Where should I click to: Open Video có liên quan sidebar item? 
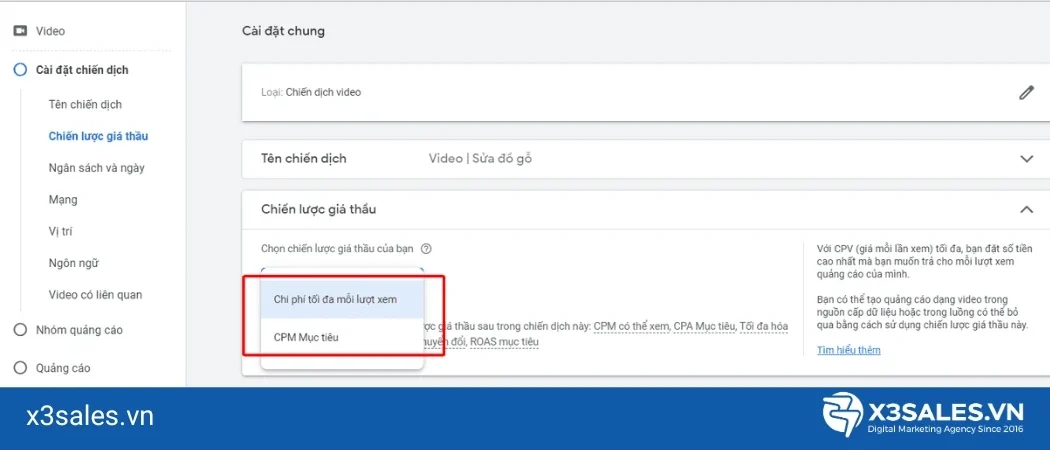pos(95,295)
